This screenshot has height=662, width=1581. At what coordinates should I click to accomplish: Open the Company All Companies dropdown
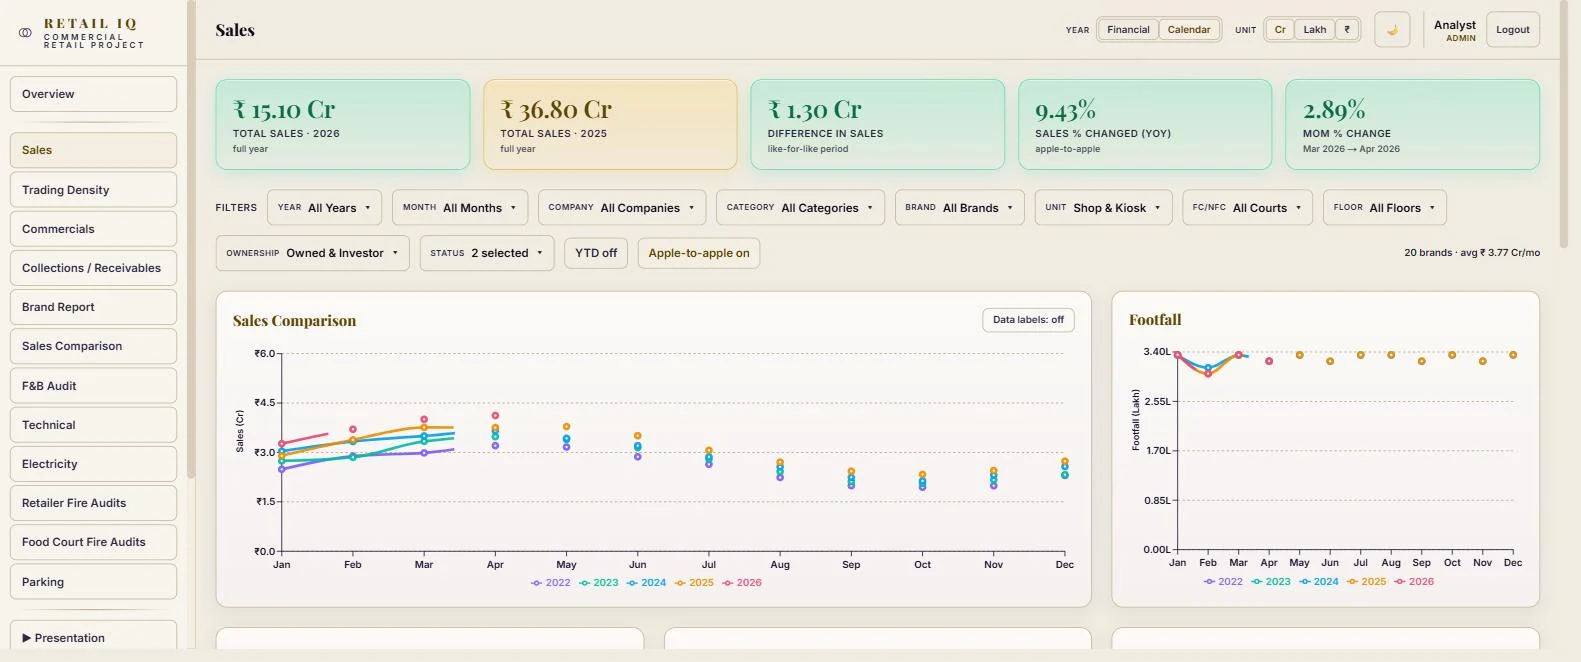(622, 208)
